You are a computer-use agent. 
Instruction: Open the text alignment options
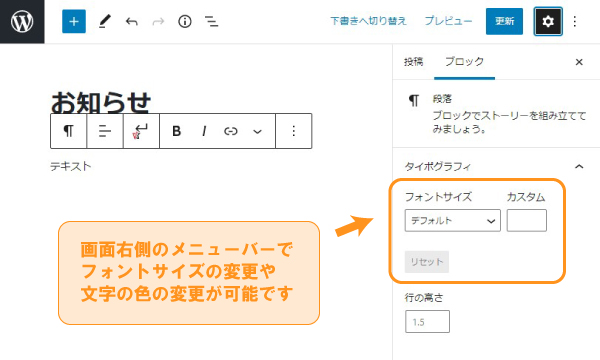tap(104, 131)
